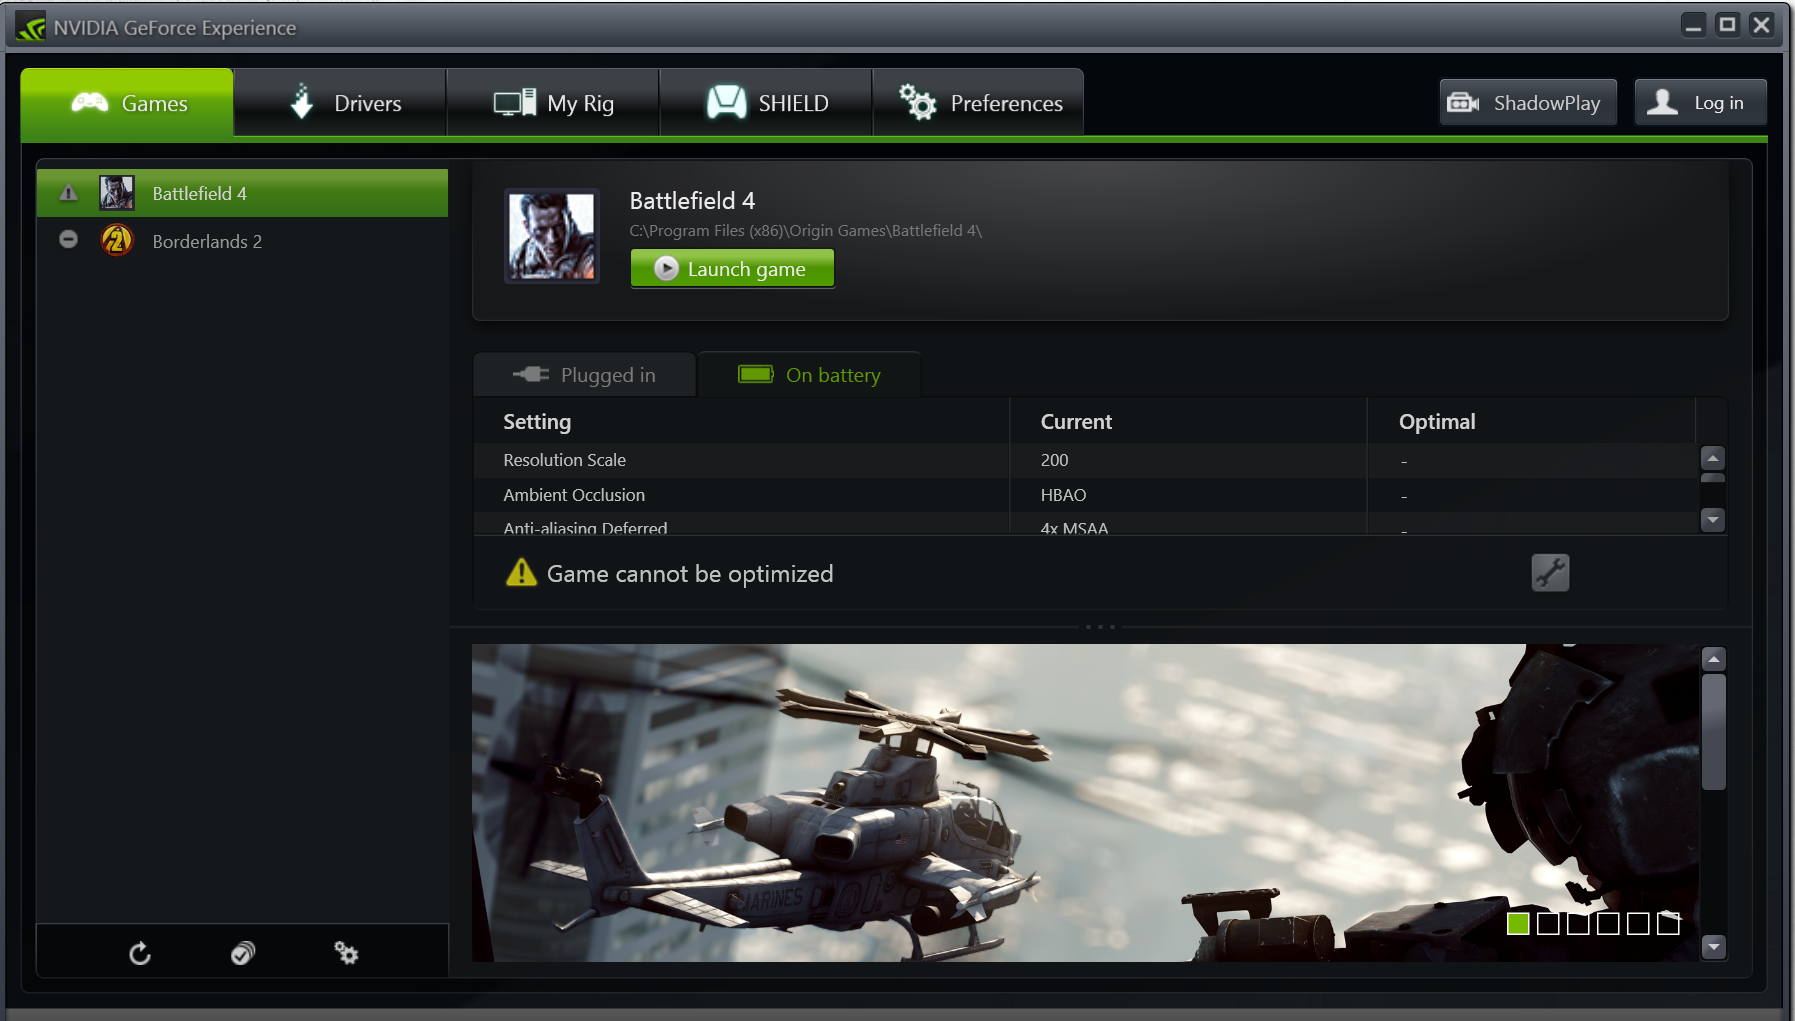Screen dimensions: 1795x1021
Task: Click the Game cannot be optimized message
Action: [690, 573]
